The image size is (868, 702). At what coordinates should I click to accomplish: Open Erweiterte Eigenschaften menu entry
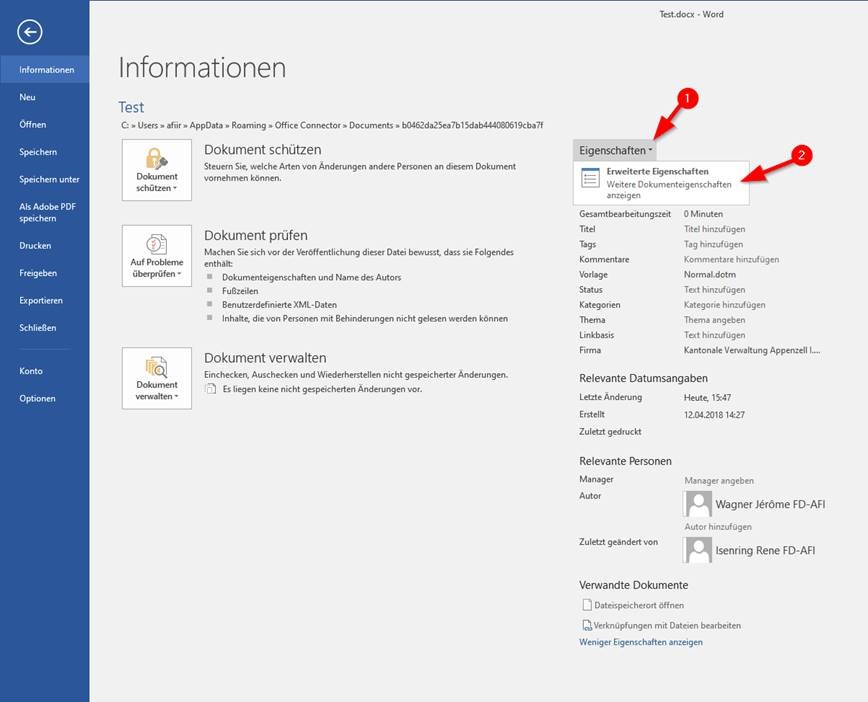(657, 172)
